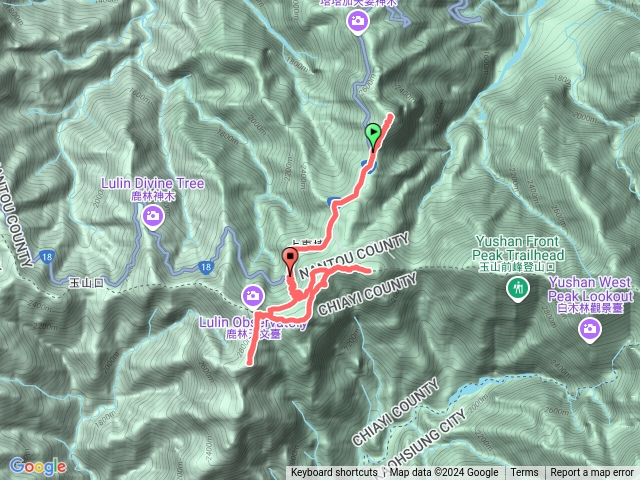Screen dimensions: 640x480
Task: Select the Lulin Divine Tree text label
Action: pyautogui.click(x=153, y=183)
